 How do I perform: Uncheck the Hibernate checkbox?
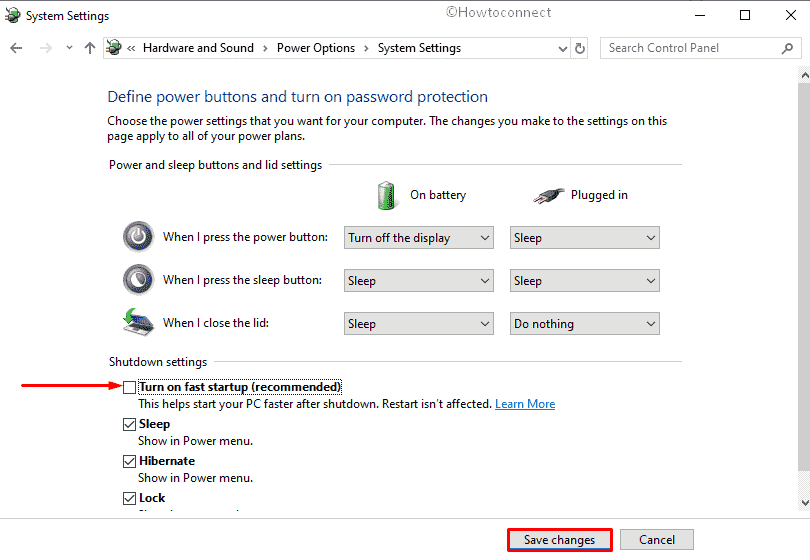pos(130,461)
